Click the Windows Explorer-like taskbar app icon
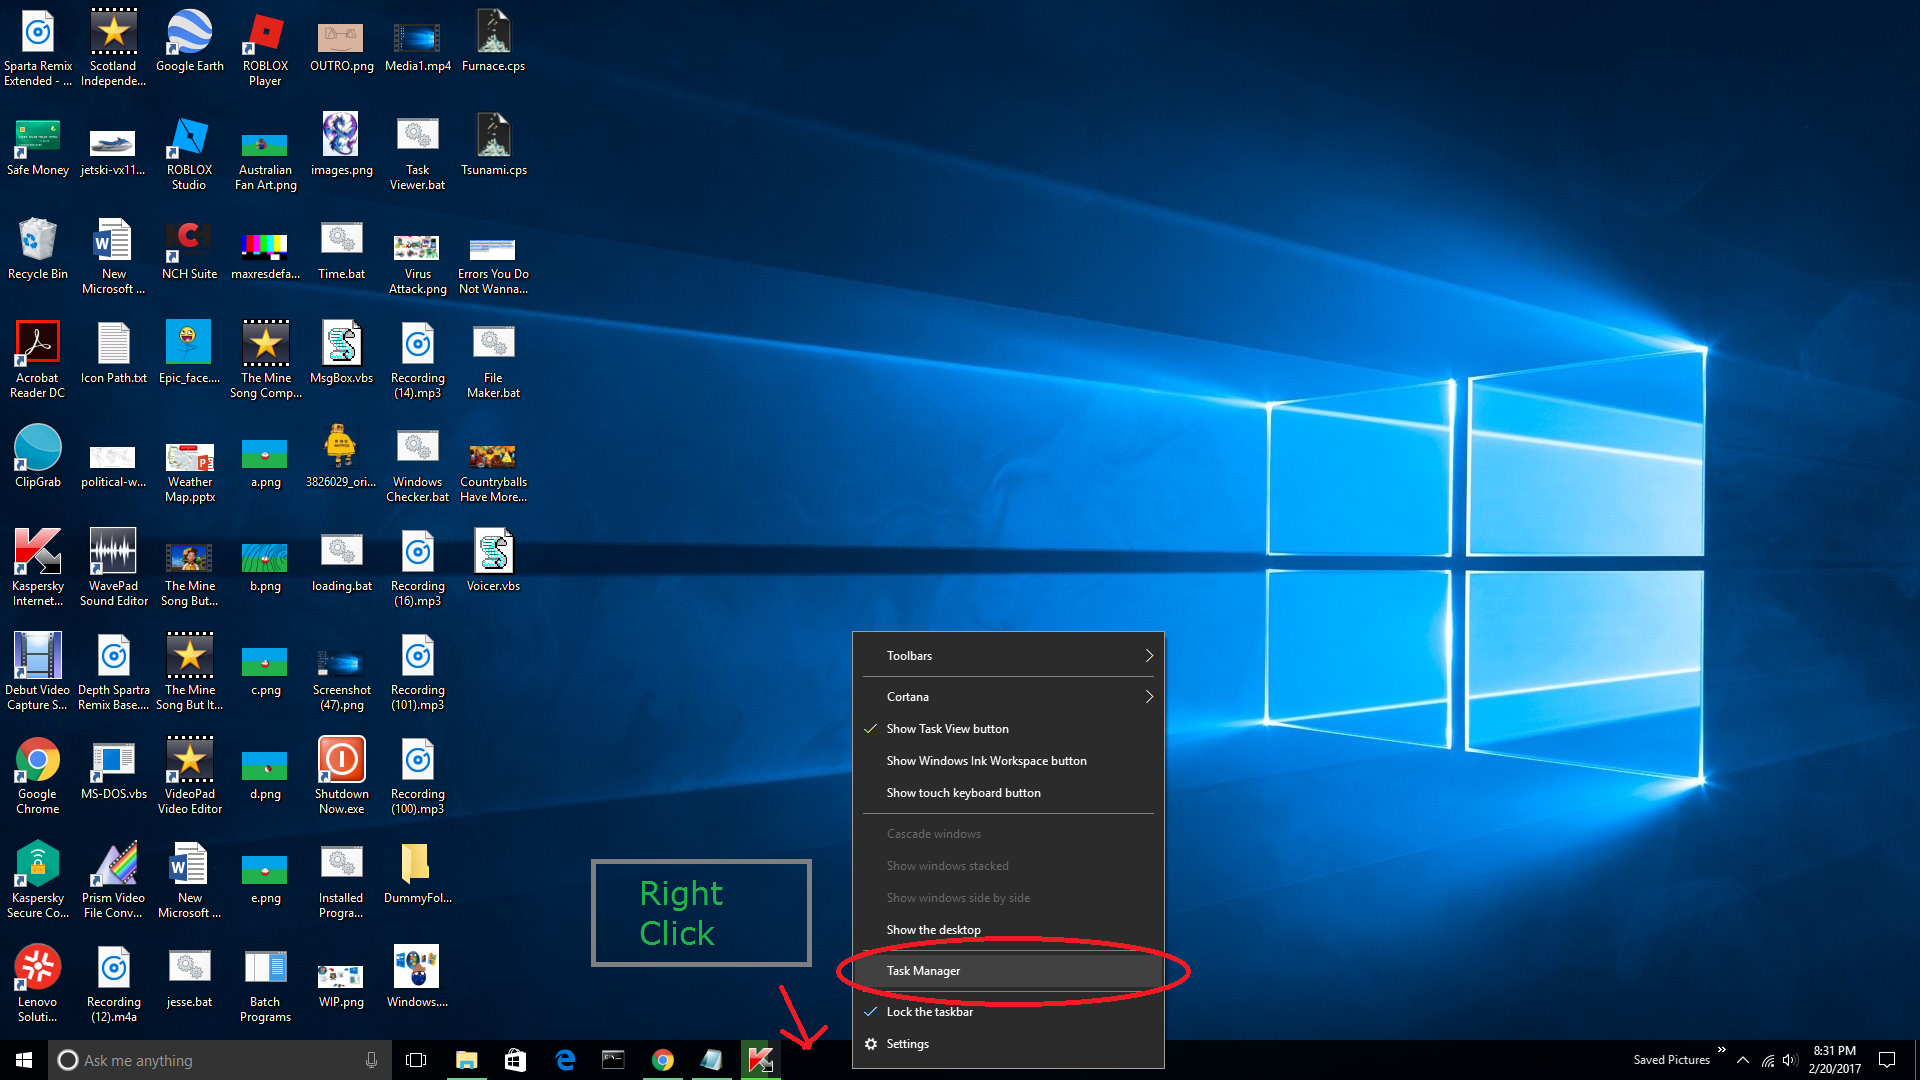 [711, 1060]
